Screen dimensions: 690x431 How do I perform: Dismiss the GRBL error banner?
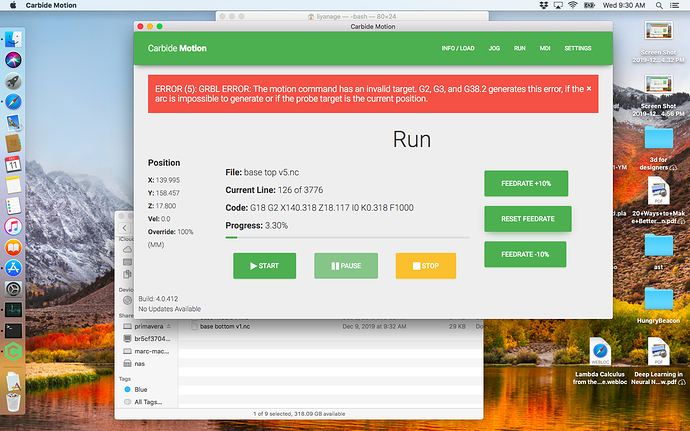pyautogui.click(x=589, y=89)
